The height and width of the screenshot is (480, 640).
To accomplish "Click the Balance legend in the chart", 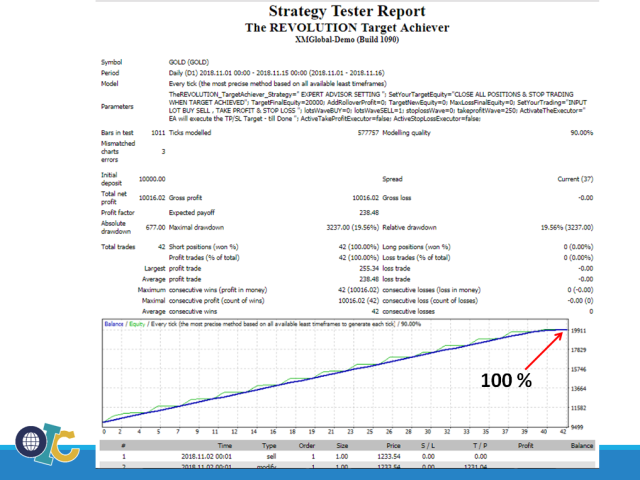I will point(114,324).
